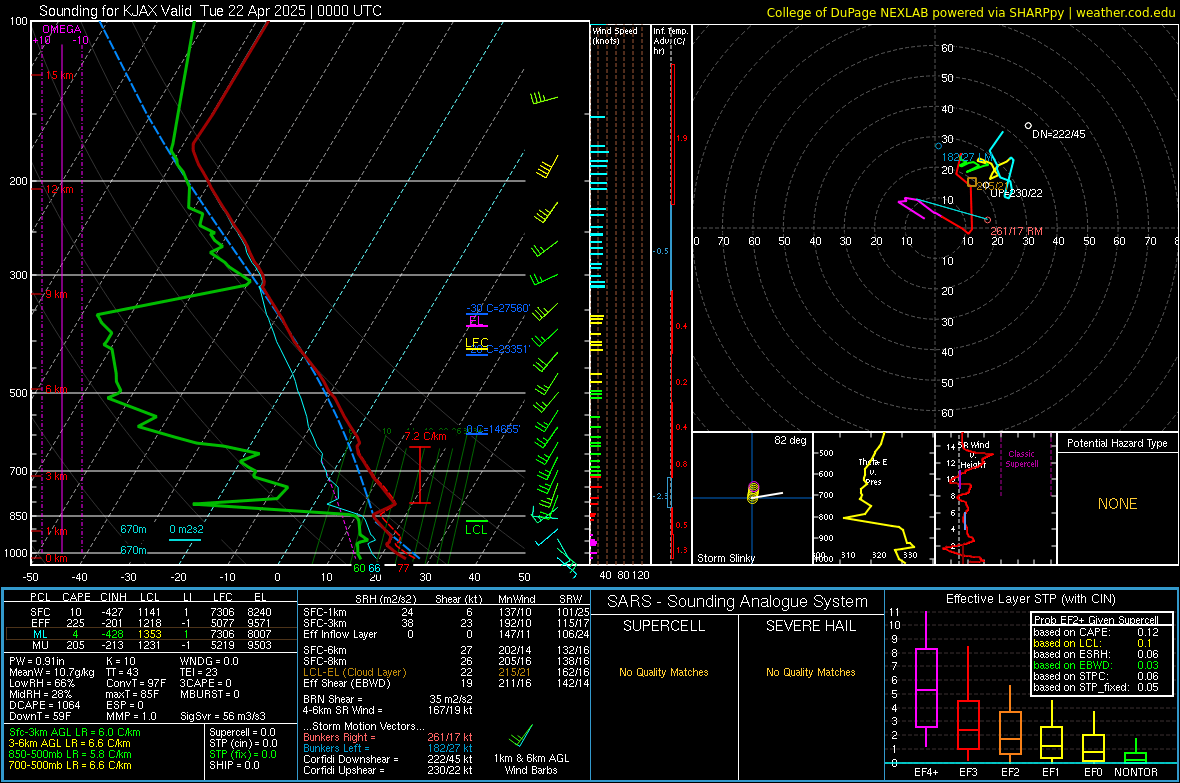Click the 9 km height marker
The height and width of the screenshot is (783, 1180).
(x=56, y=294)
